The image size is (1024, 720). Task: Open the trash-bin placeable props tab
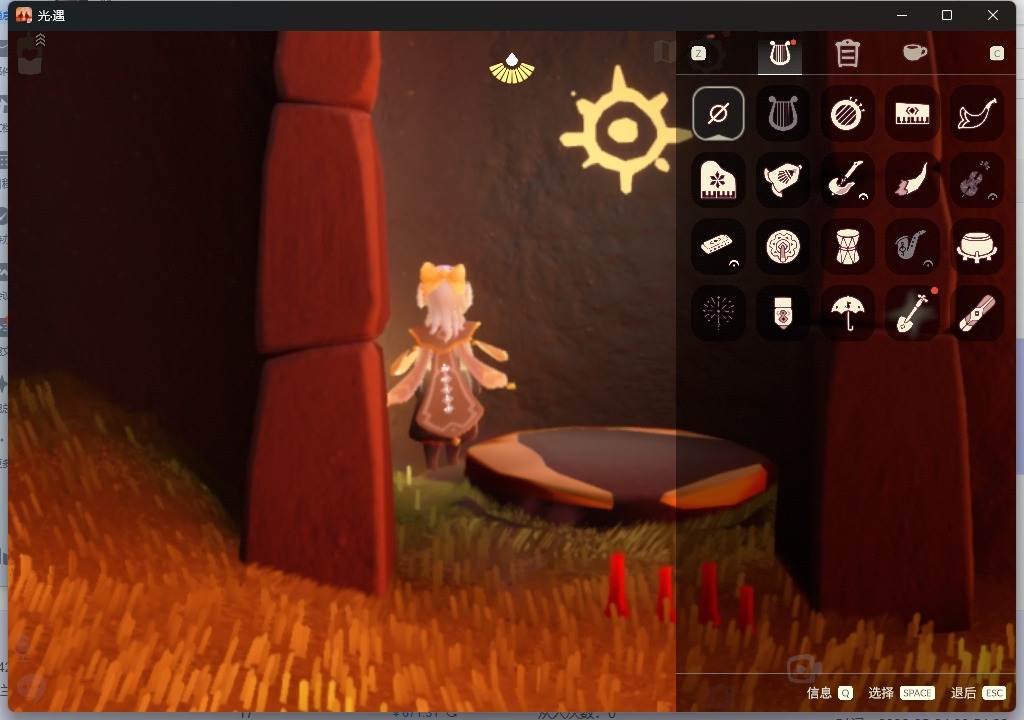point(847,54)
